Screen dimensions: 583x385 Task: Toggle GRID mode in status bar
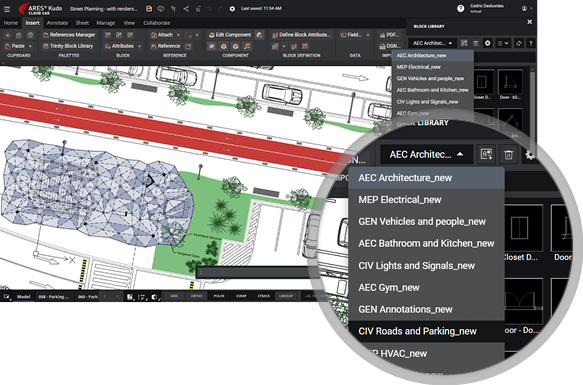point(174,296)
